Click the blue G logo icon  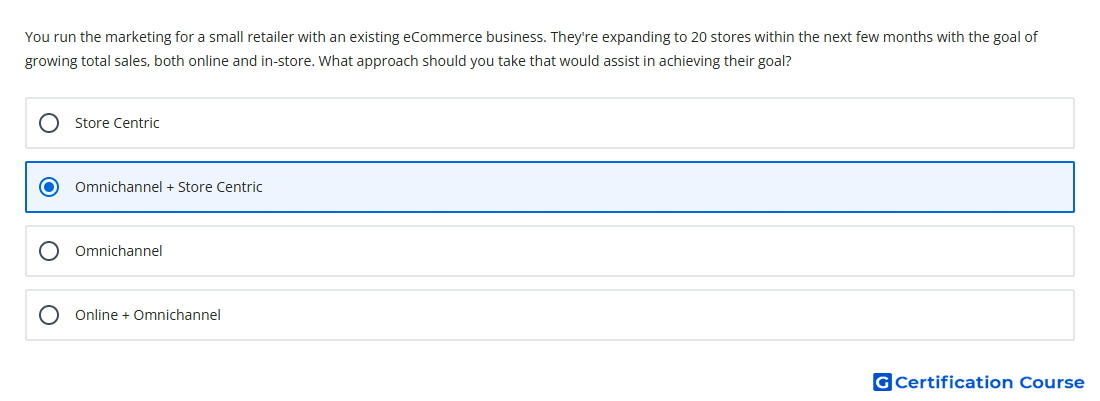pos(882,382)
